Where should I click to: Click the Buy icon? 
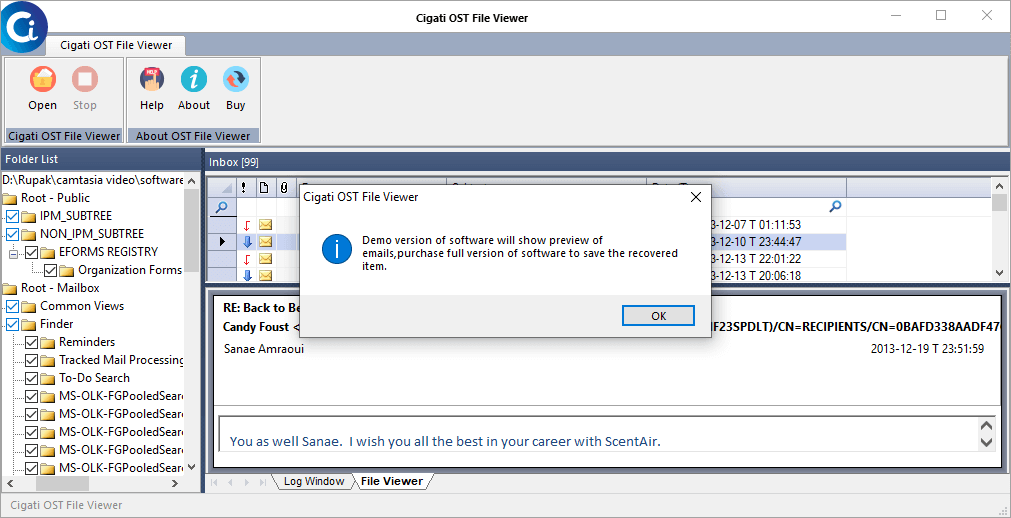[235, 79]
